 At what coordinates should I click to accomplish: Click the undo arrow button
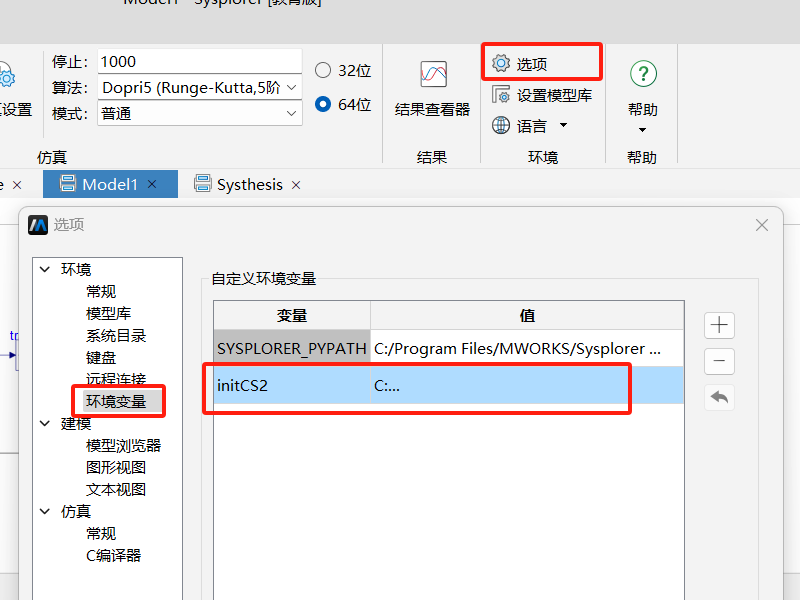(719, 397)
